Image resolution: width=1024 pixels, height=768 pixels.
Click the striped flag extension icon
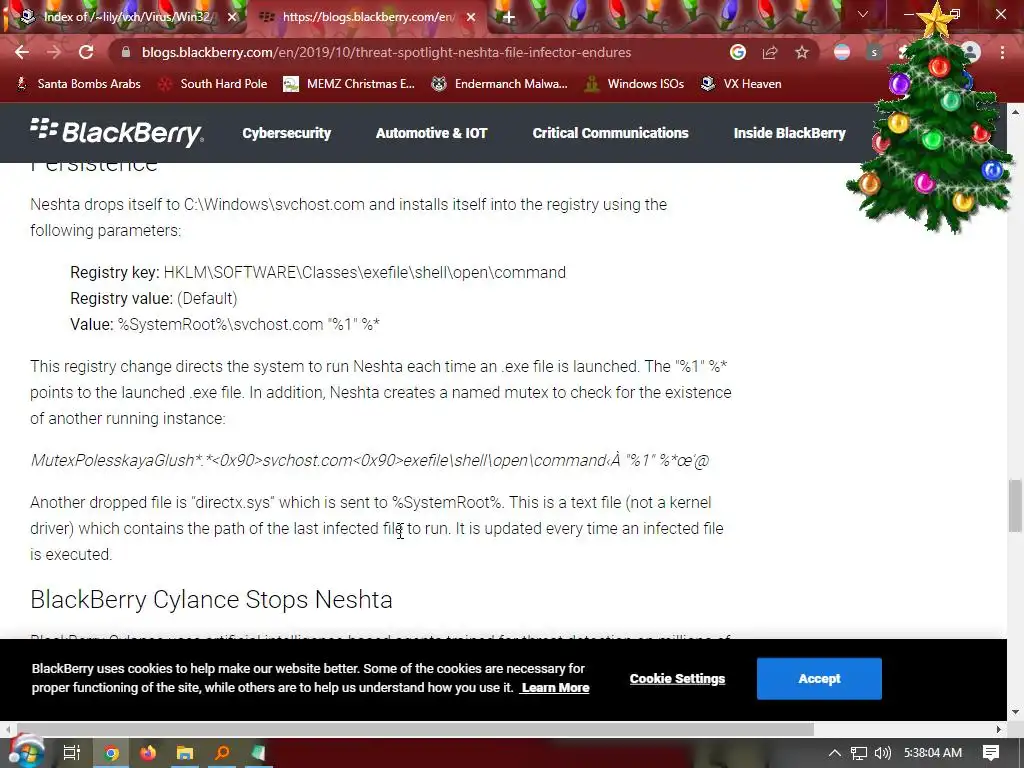(x=842, y=52)
